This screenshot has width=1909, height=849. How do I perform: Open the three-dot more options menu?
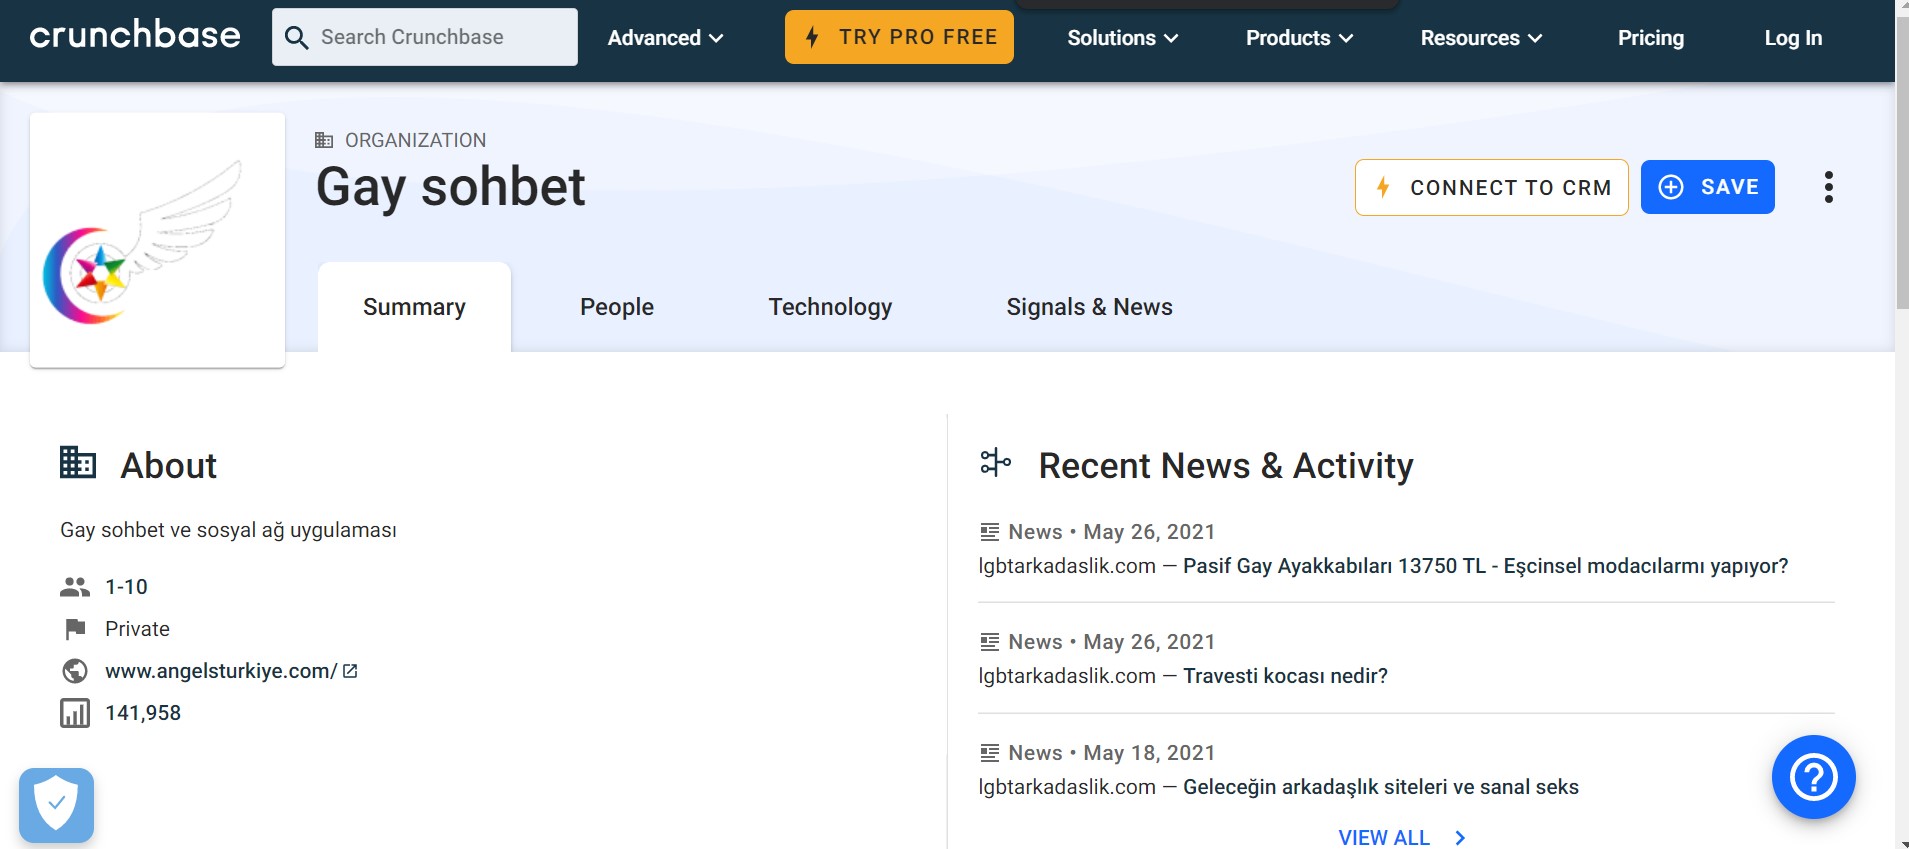click(1828, 187)
